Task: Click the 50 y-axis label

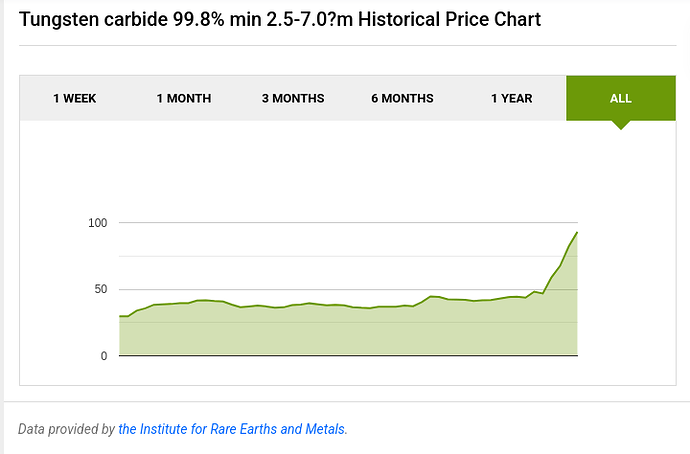Action: point(100,289)
